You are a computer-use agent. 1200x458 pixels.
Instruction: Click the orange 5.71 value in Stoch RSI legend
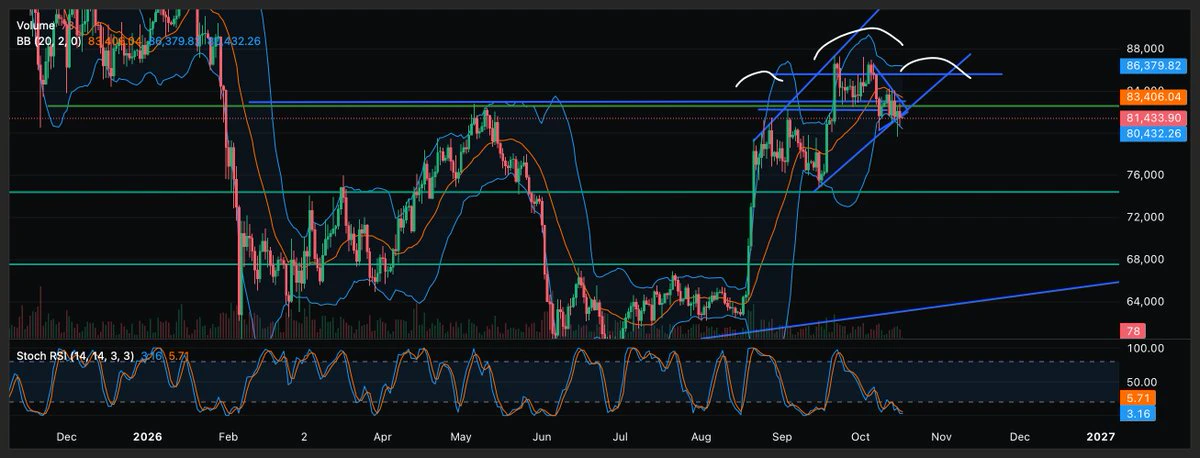click(x=178, y=356)
